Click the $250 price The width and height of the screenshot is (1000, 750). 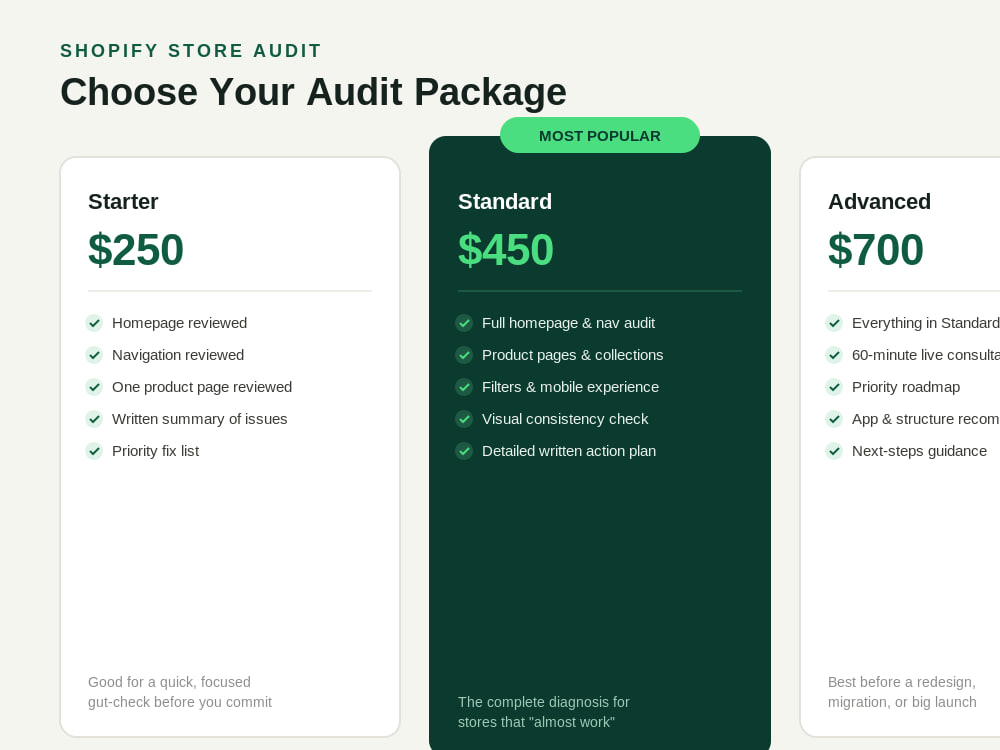[x=136, y=249]
